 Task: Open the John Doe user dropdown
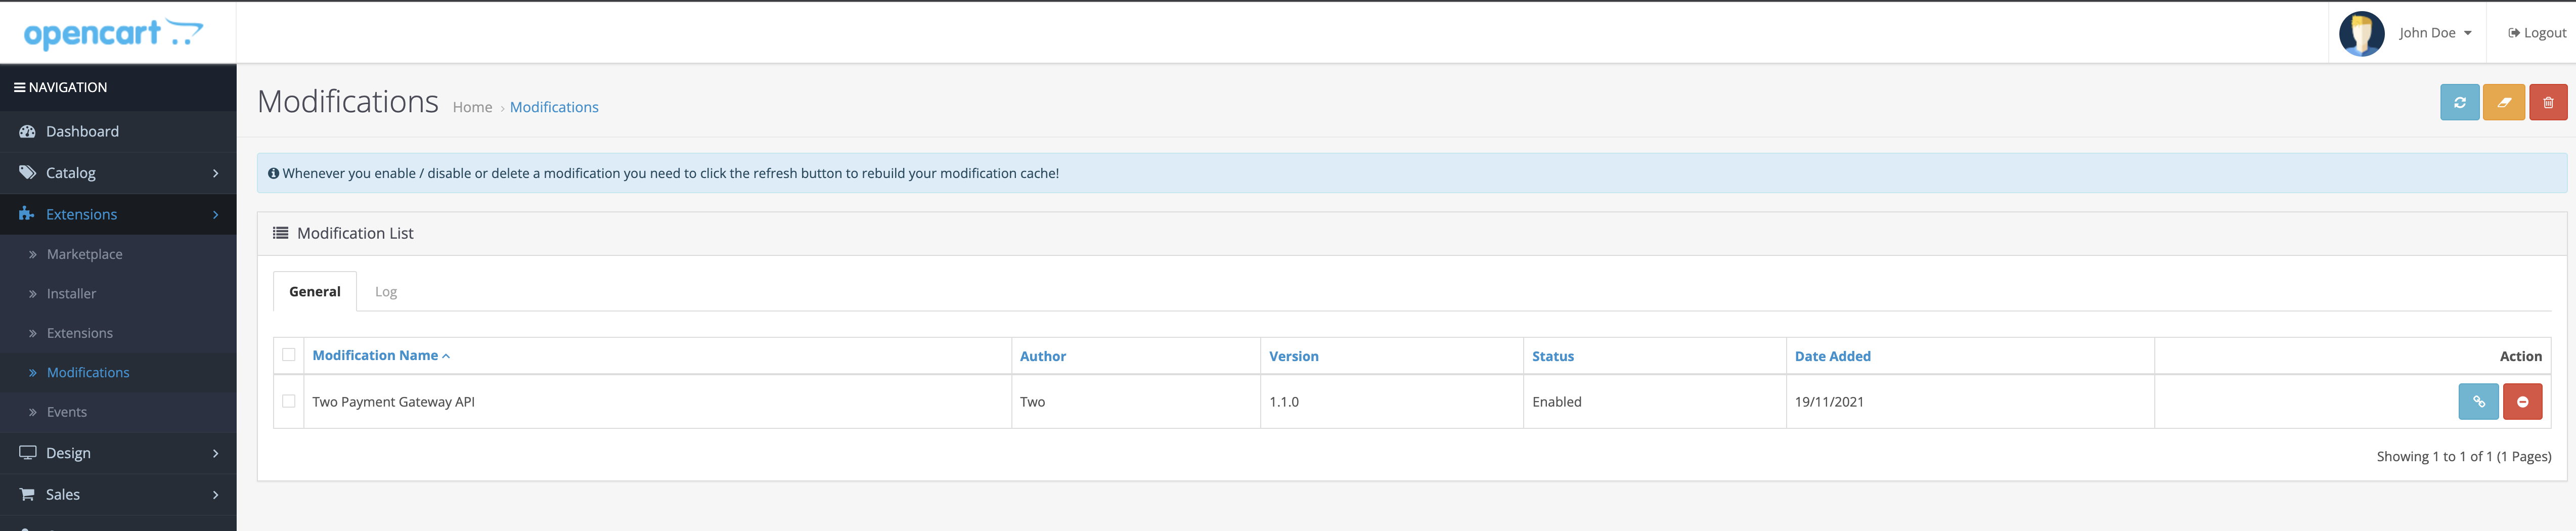[2435, 33]
